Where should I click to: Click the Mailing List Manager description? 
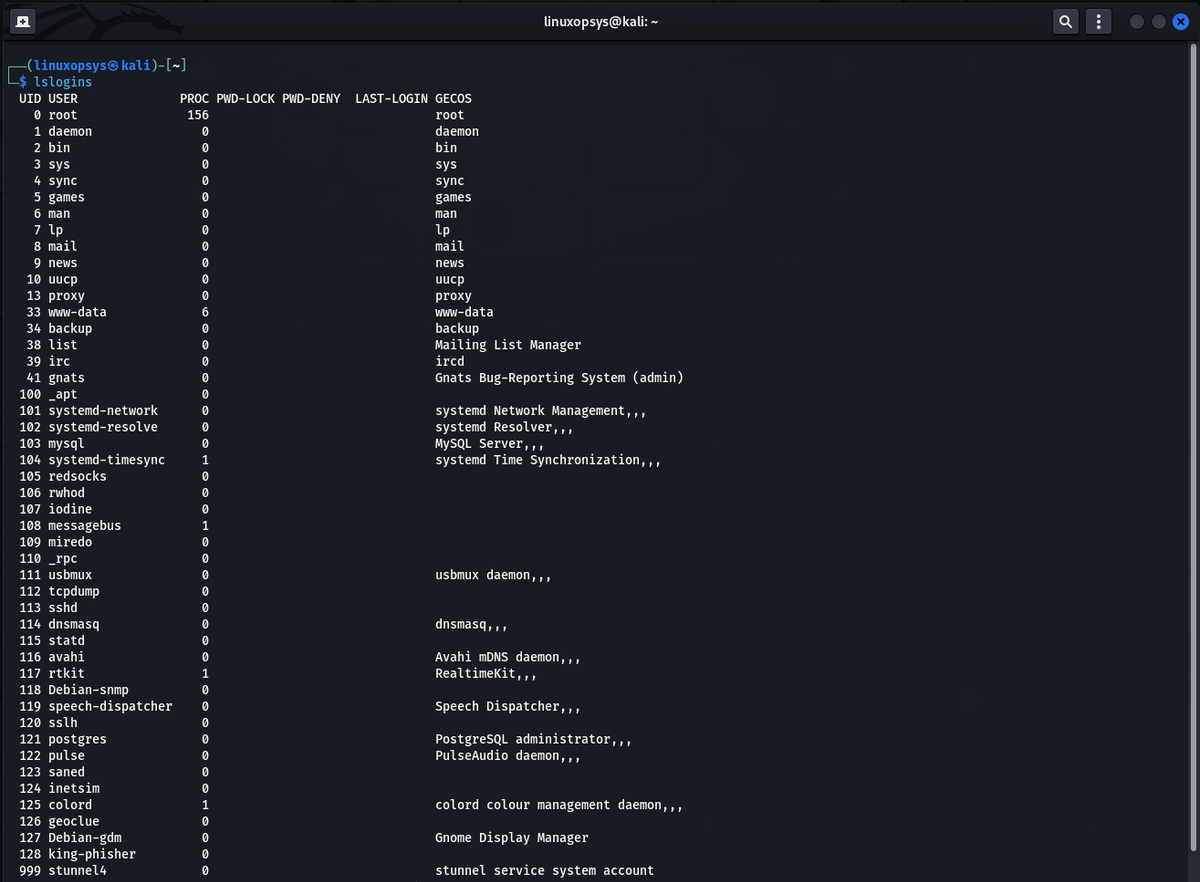pos(507,345)
